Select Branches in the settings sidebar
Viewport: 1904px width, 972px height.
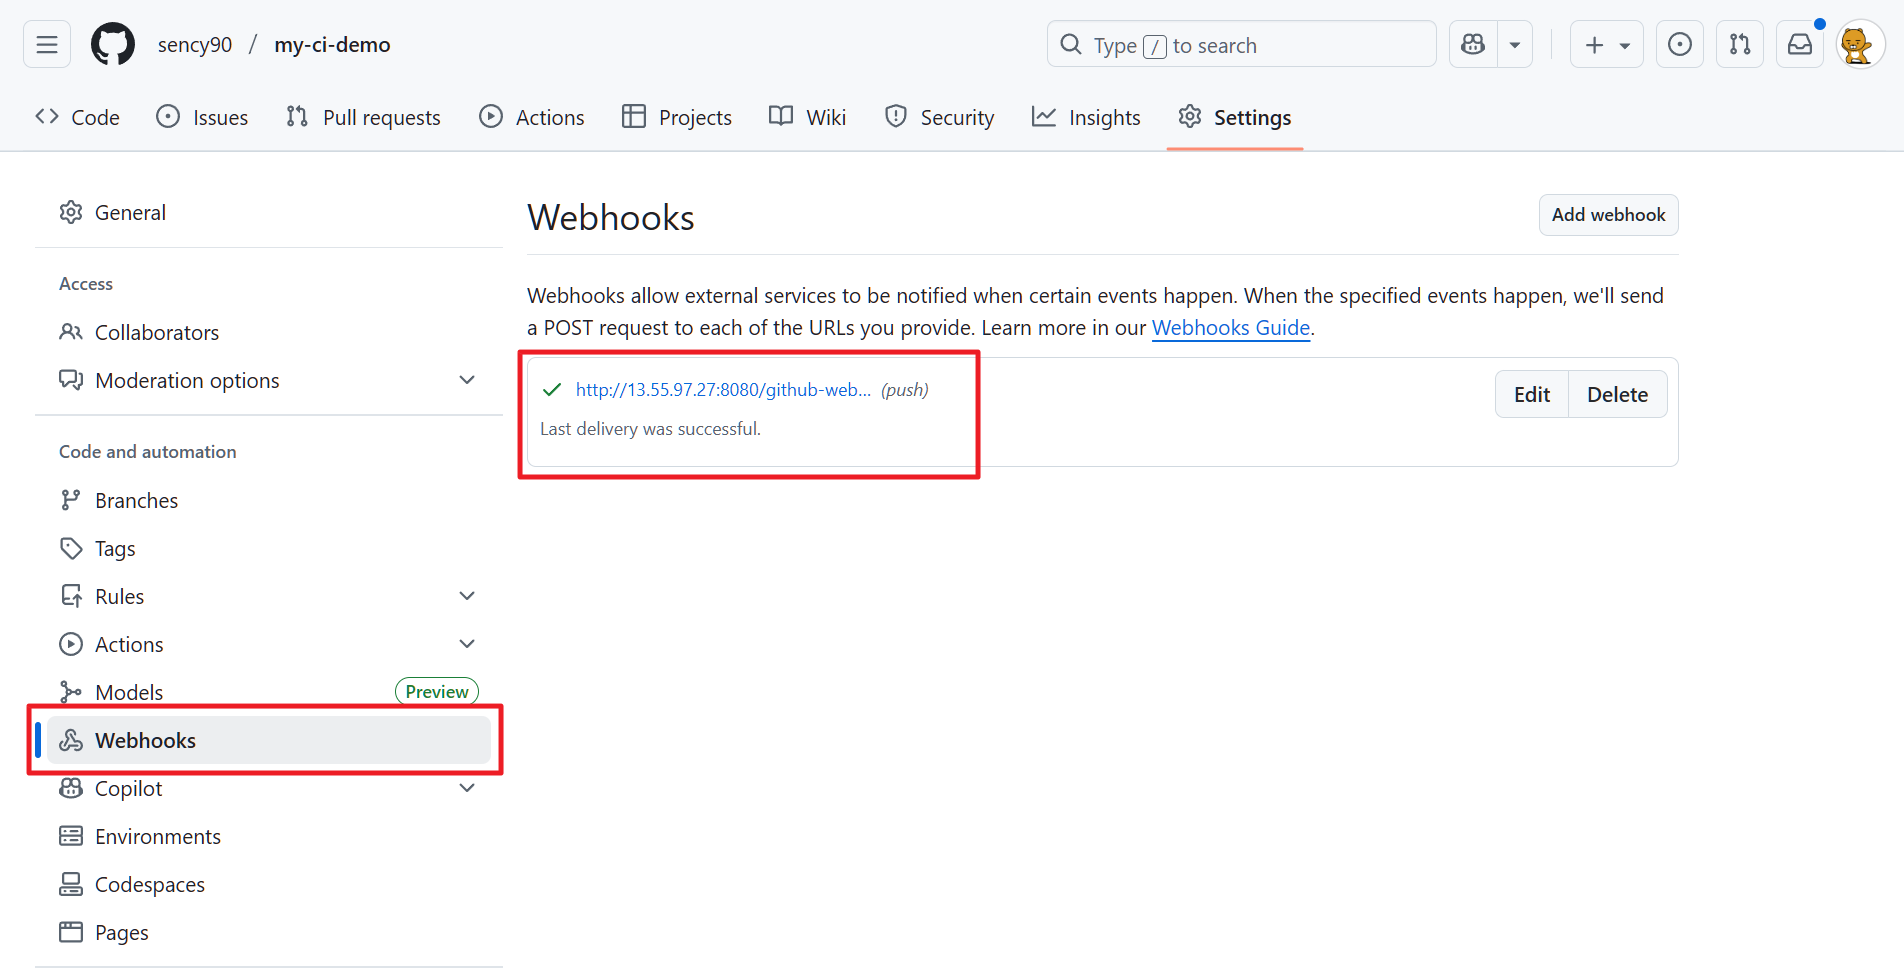coord(136,500)
